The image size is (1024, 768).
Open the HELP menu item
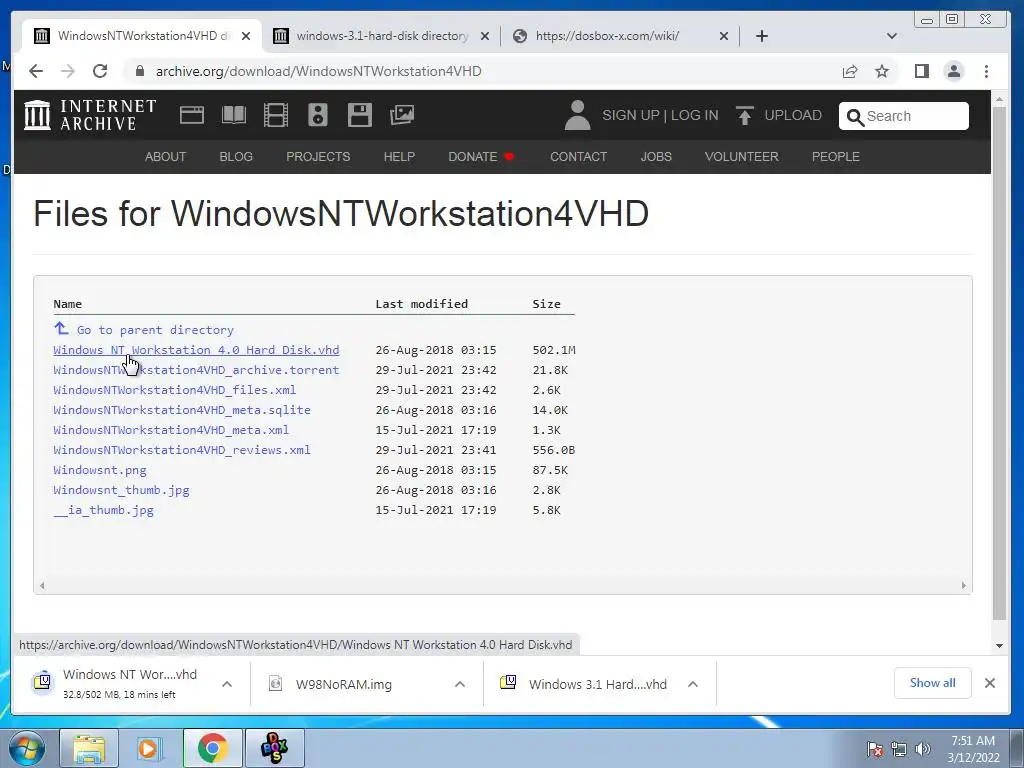coord(399,157)
